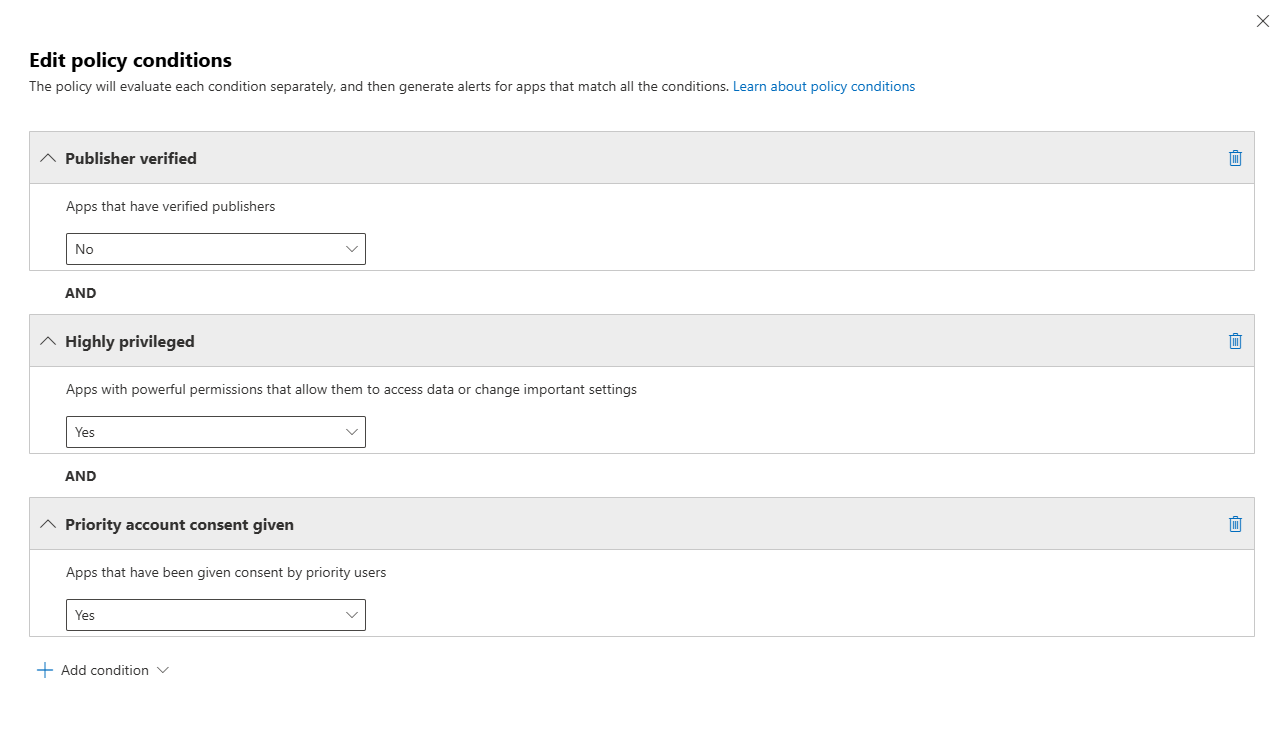Click Priority account consent given header title
Image resolution: width=1283 pixels, height=734 pixels.
click(x=179, y=524)
